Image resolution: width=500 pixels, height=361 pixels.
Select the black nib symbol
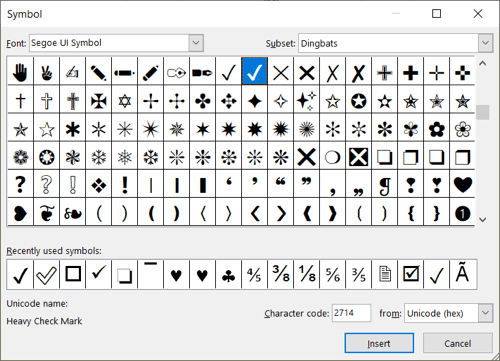(202, 71)
